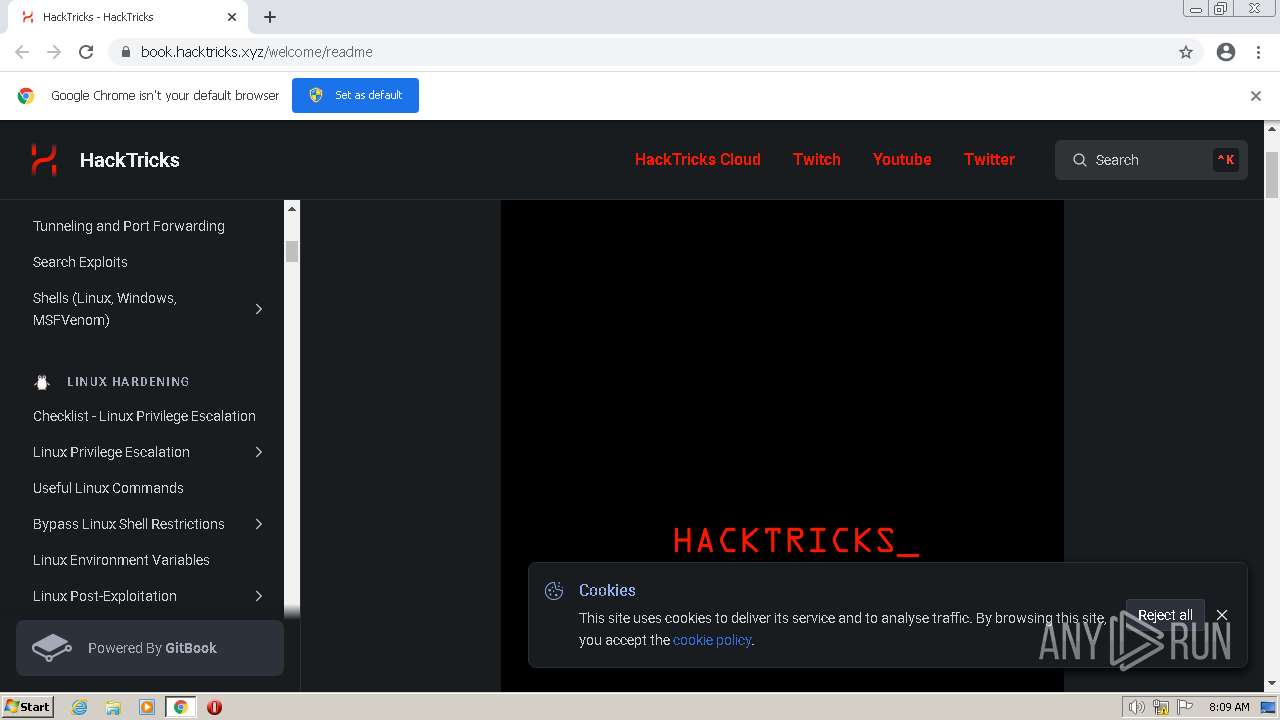Click the power plug tray icon

coord(1161,707)
